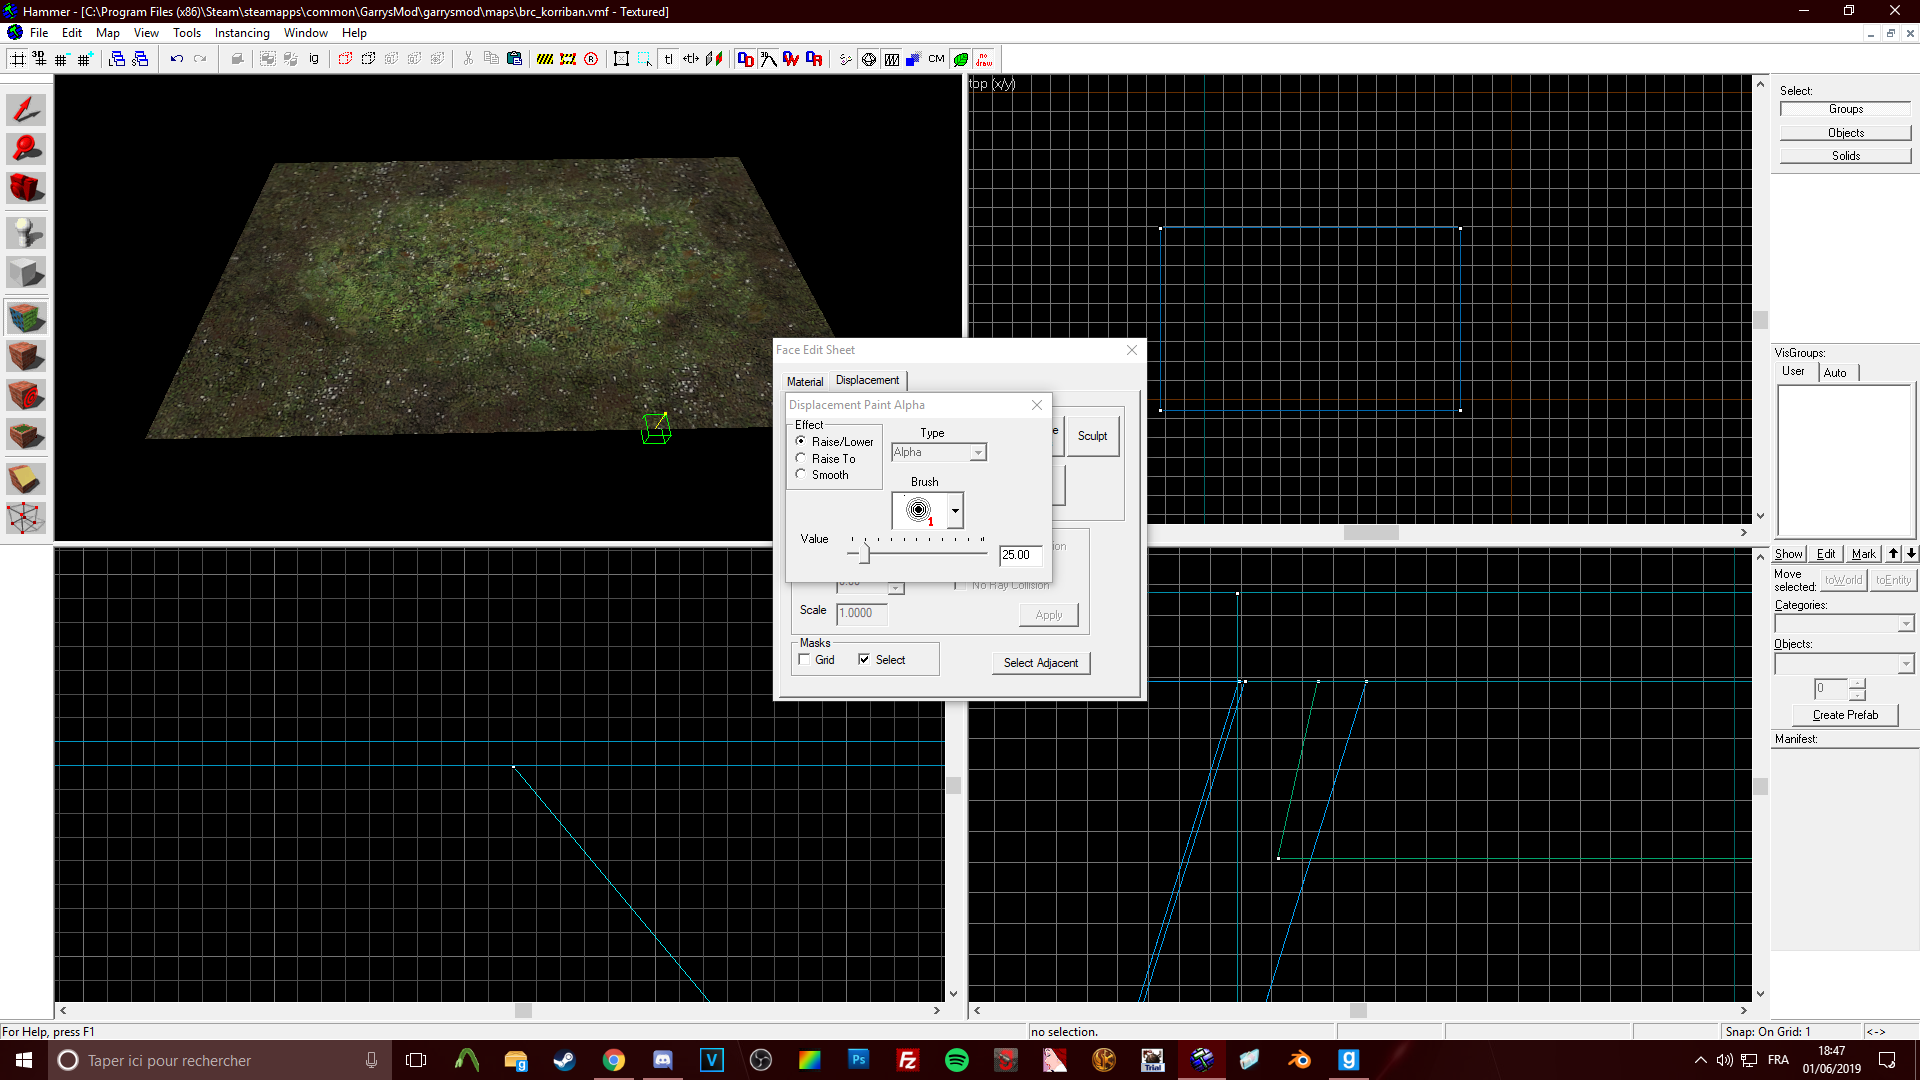Select the Block creation tool
This screenshot has width=1920, height=1080.
pyautogui.click(x=26, y=272)
